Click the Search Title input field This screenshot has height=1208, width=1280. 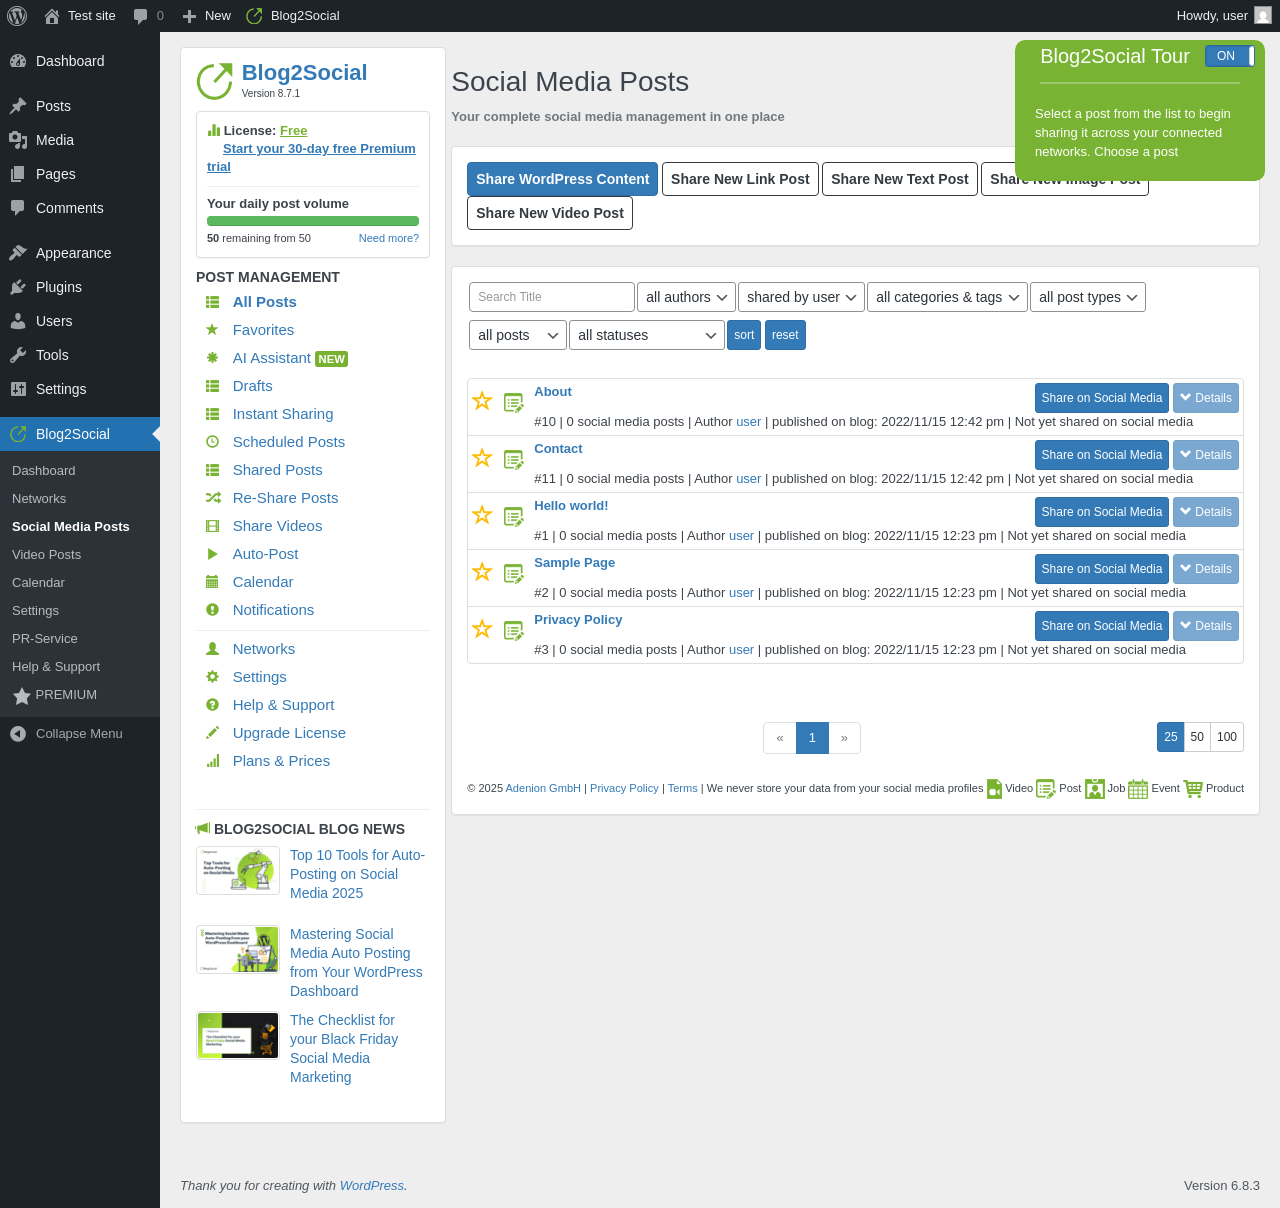pyautogui.click(x=552, y=297)
